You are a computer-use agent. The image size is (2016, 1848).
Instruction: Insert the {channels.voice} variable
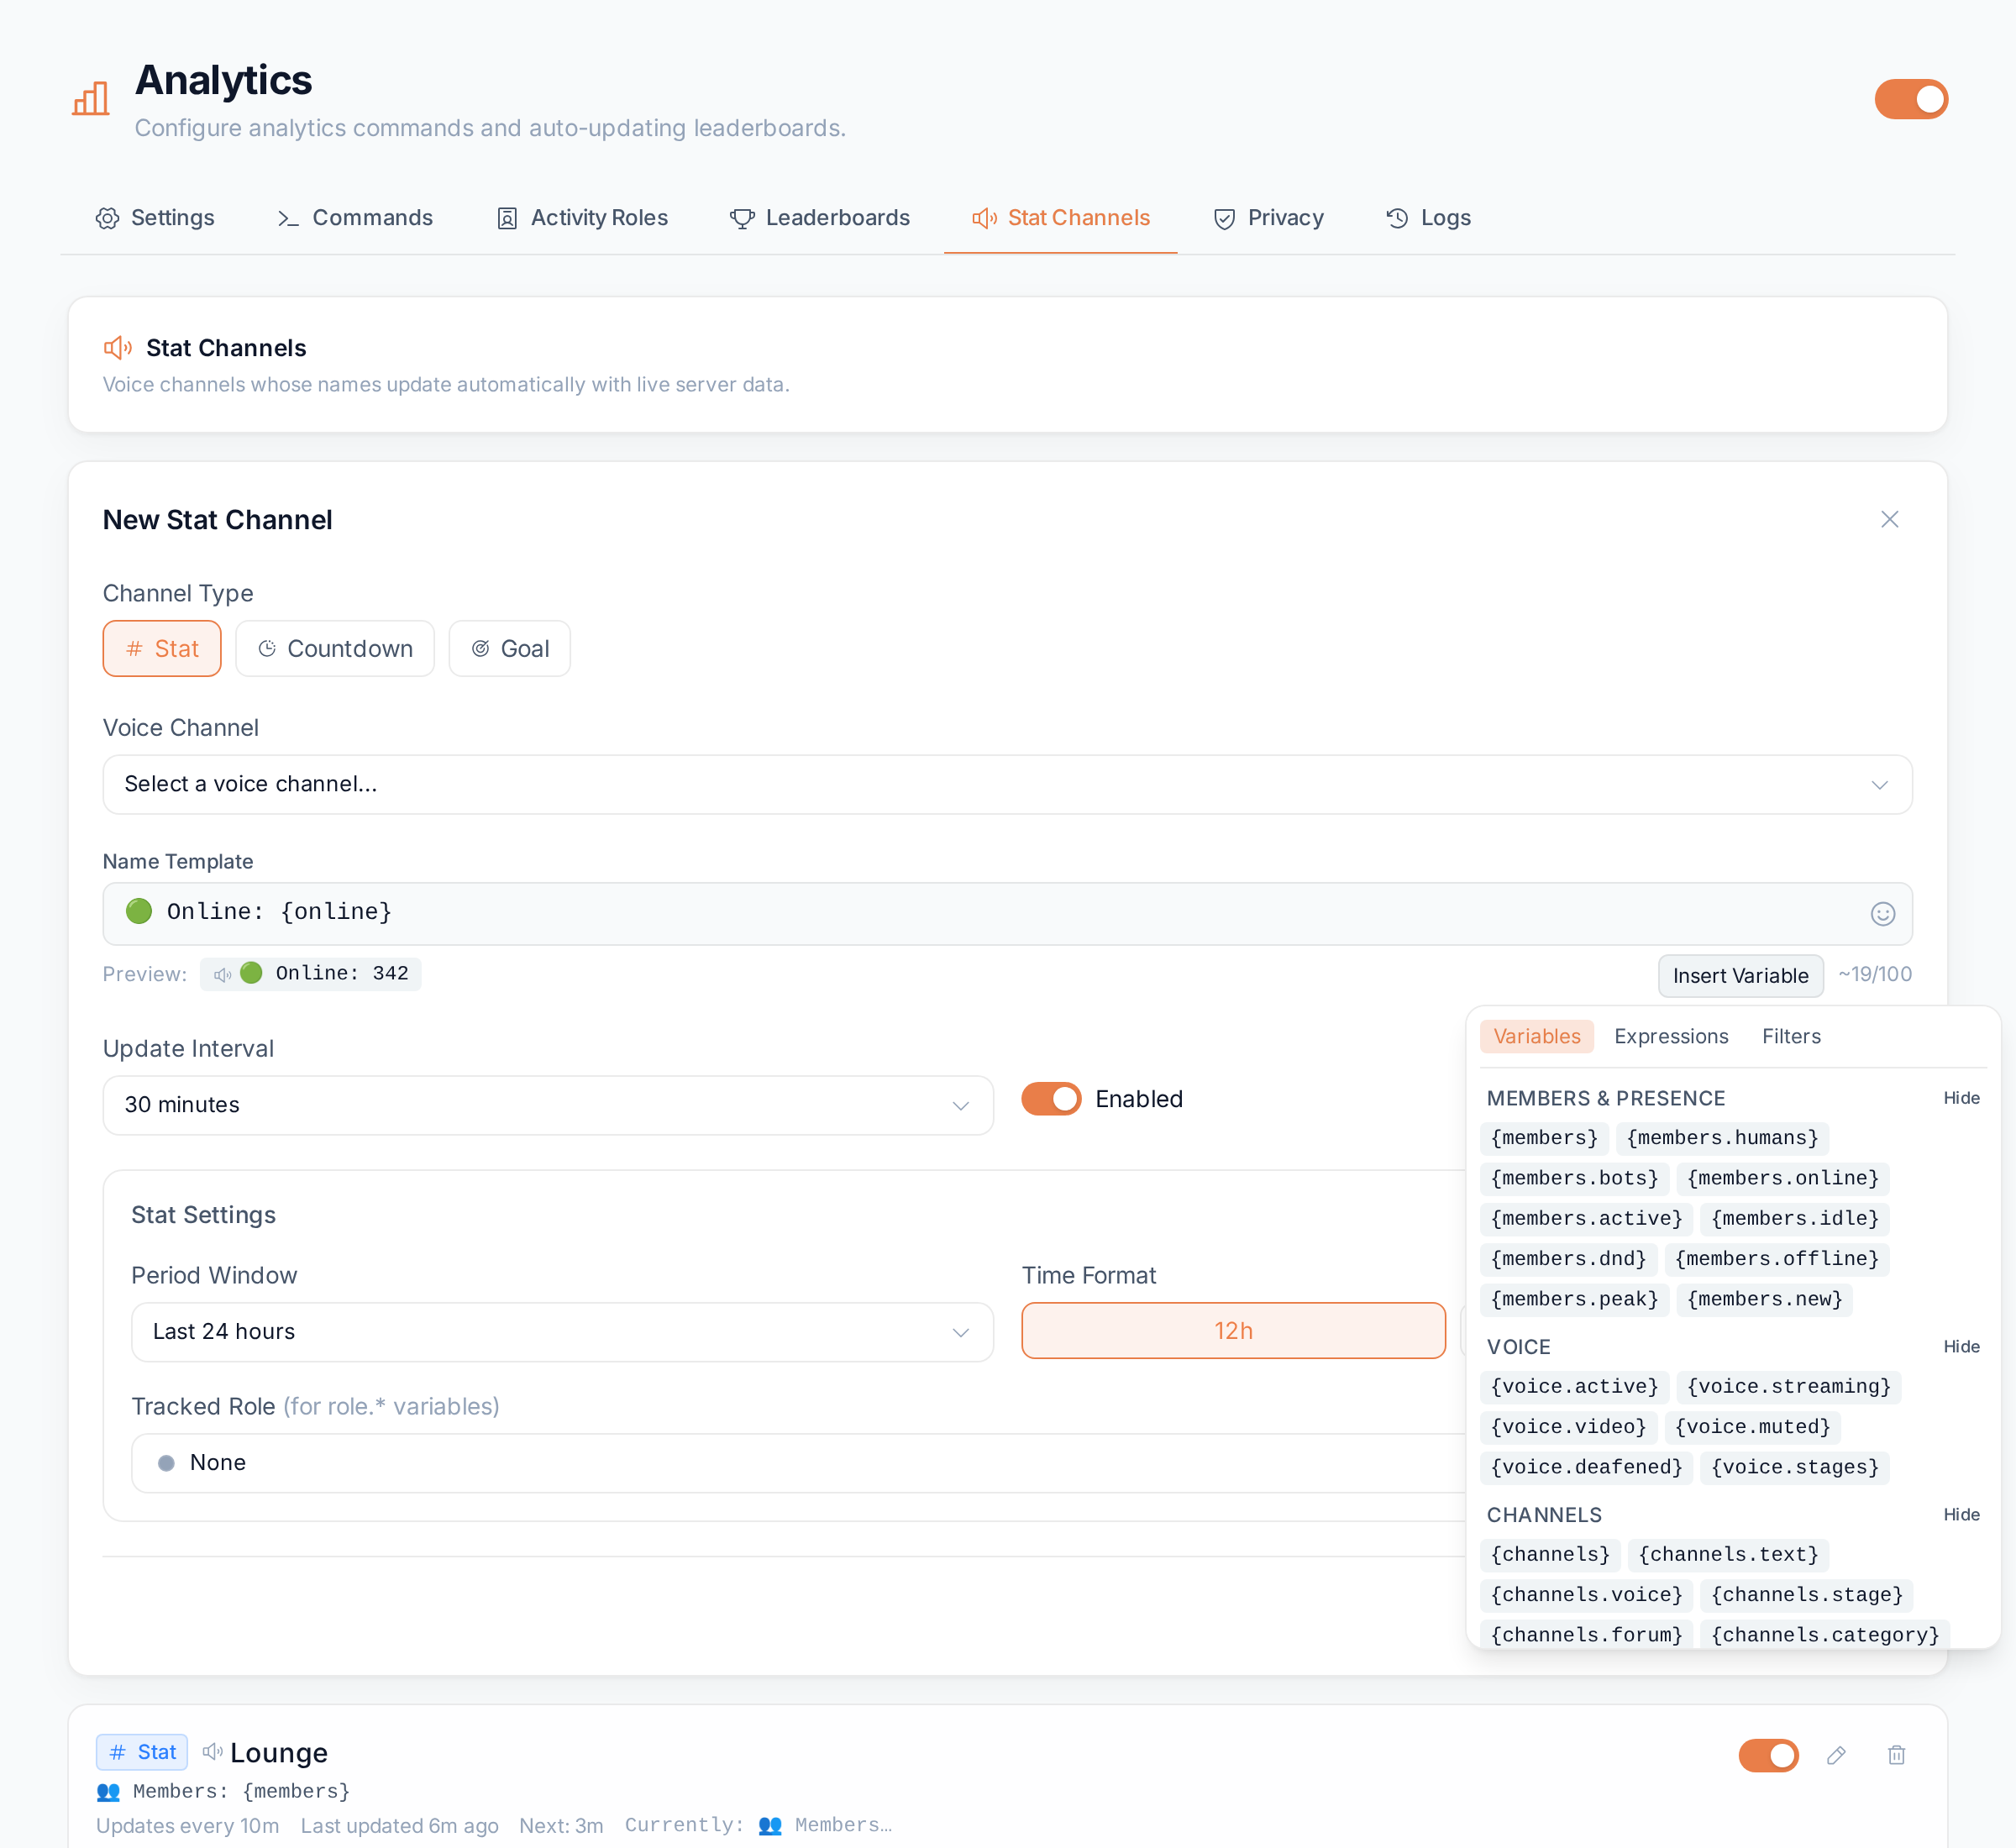coord(1587,1595)
